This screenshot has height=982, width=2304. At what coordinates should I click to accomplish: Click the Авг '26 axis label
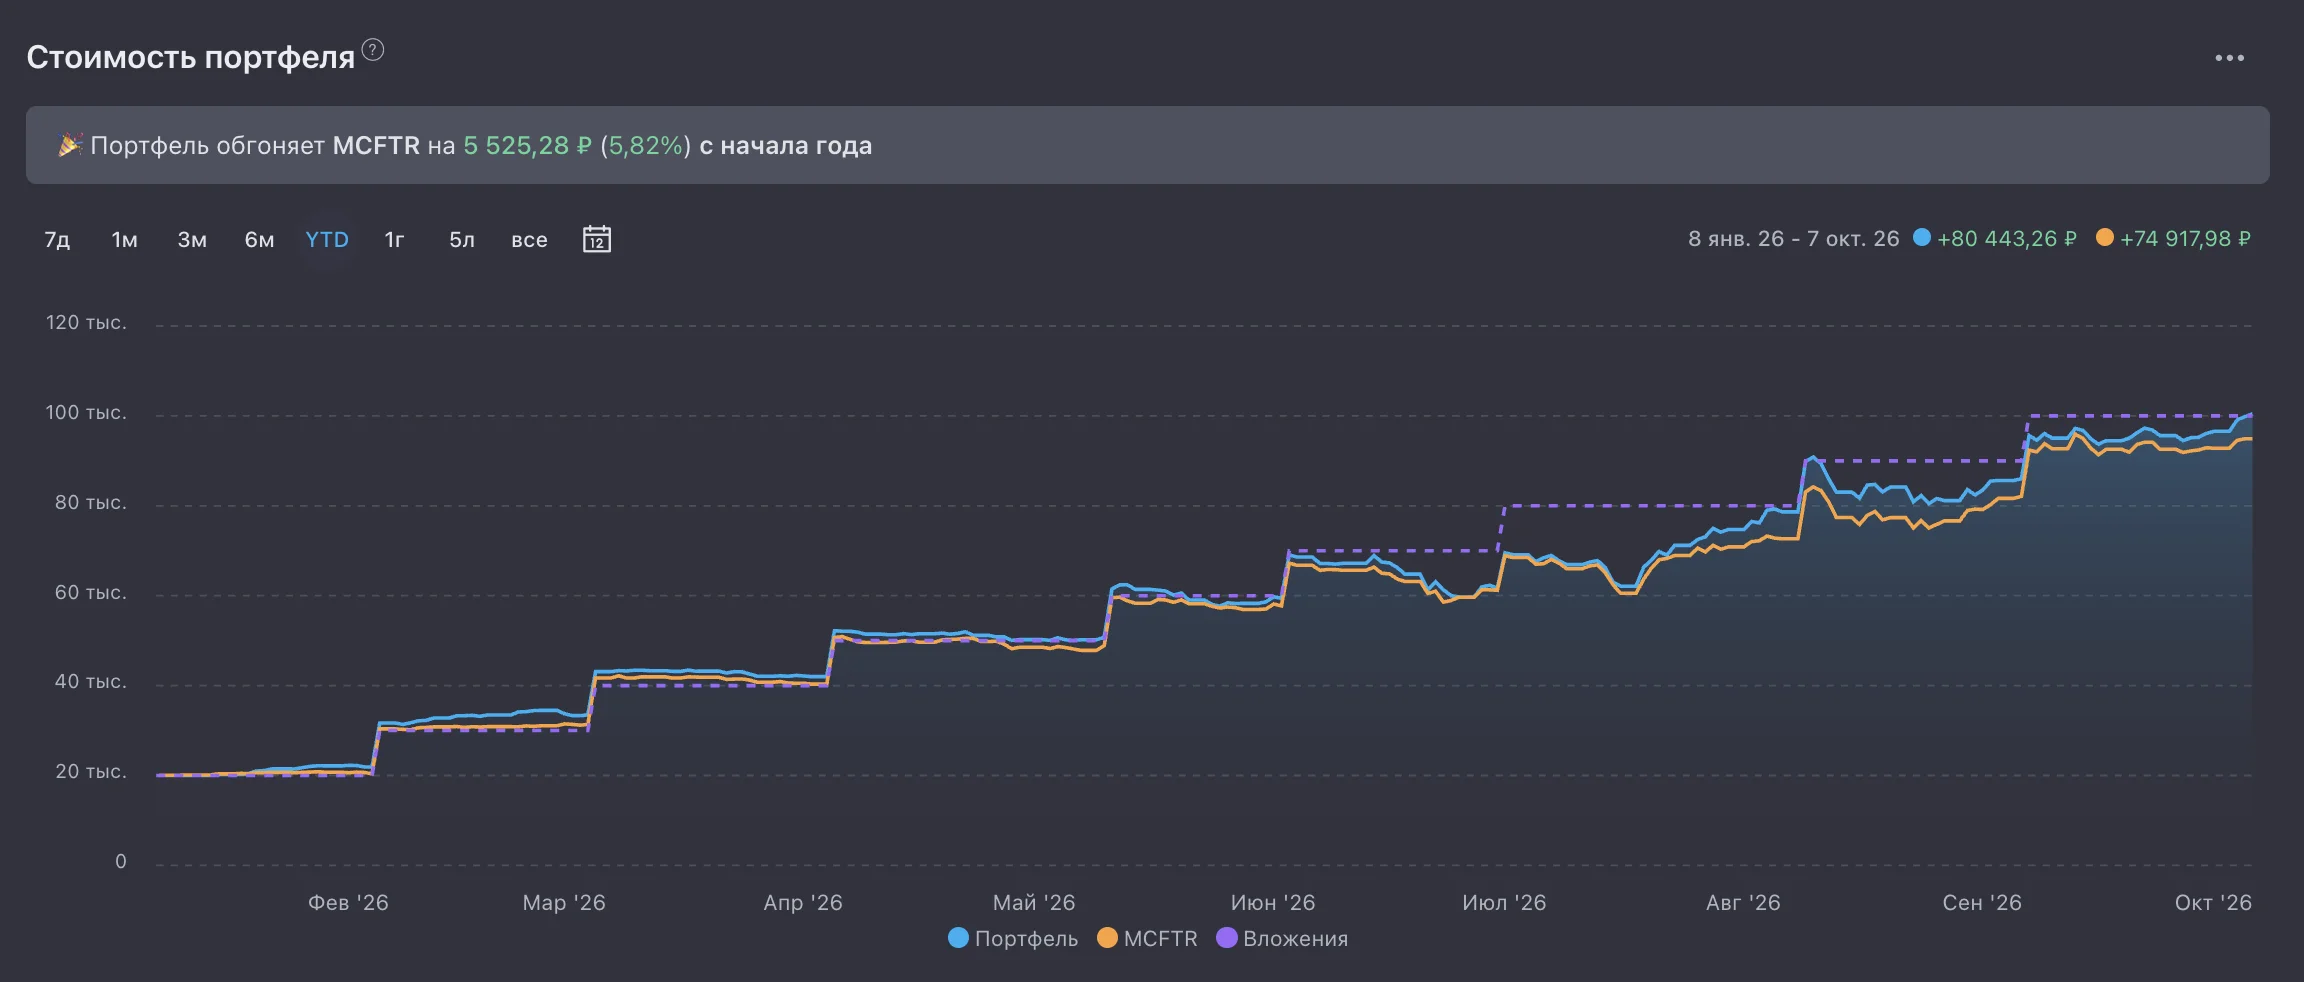1743,903
